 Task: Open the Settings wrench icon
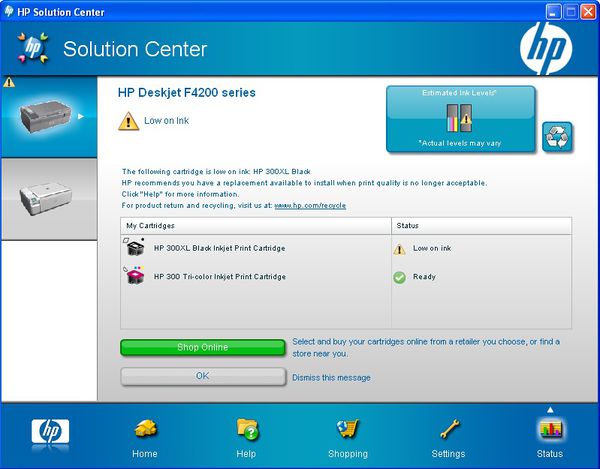[450, 428]
